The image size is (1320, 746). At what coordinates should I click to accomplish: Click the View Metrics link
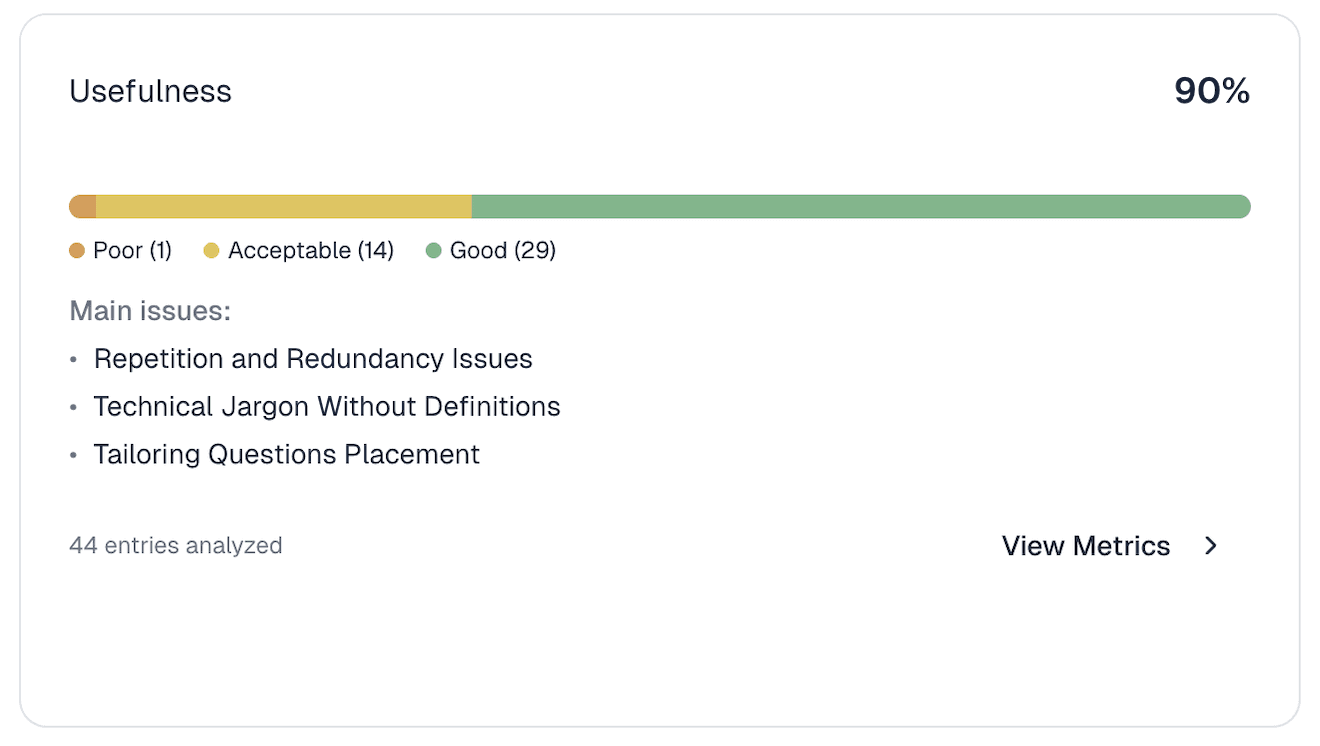pyautogui.click(x=1085, y=546)
